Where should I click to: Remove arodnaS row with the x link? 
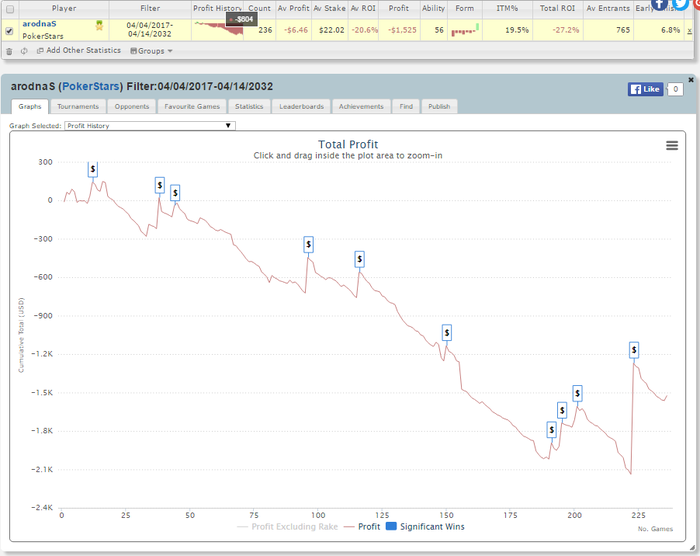[690, 31]
